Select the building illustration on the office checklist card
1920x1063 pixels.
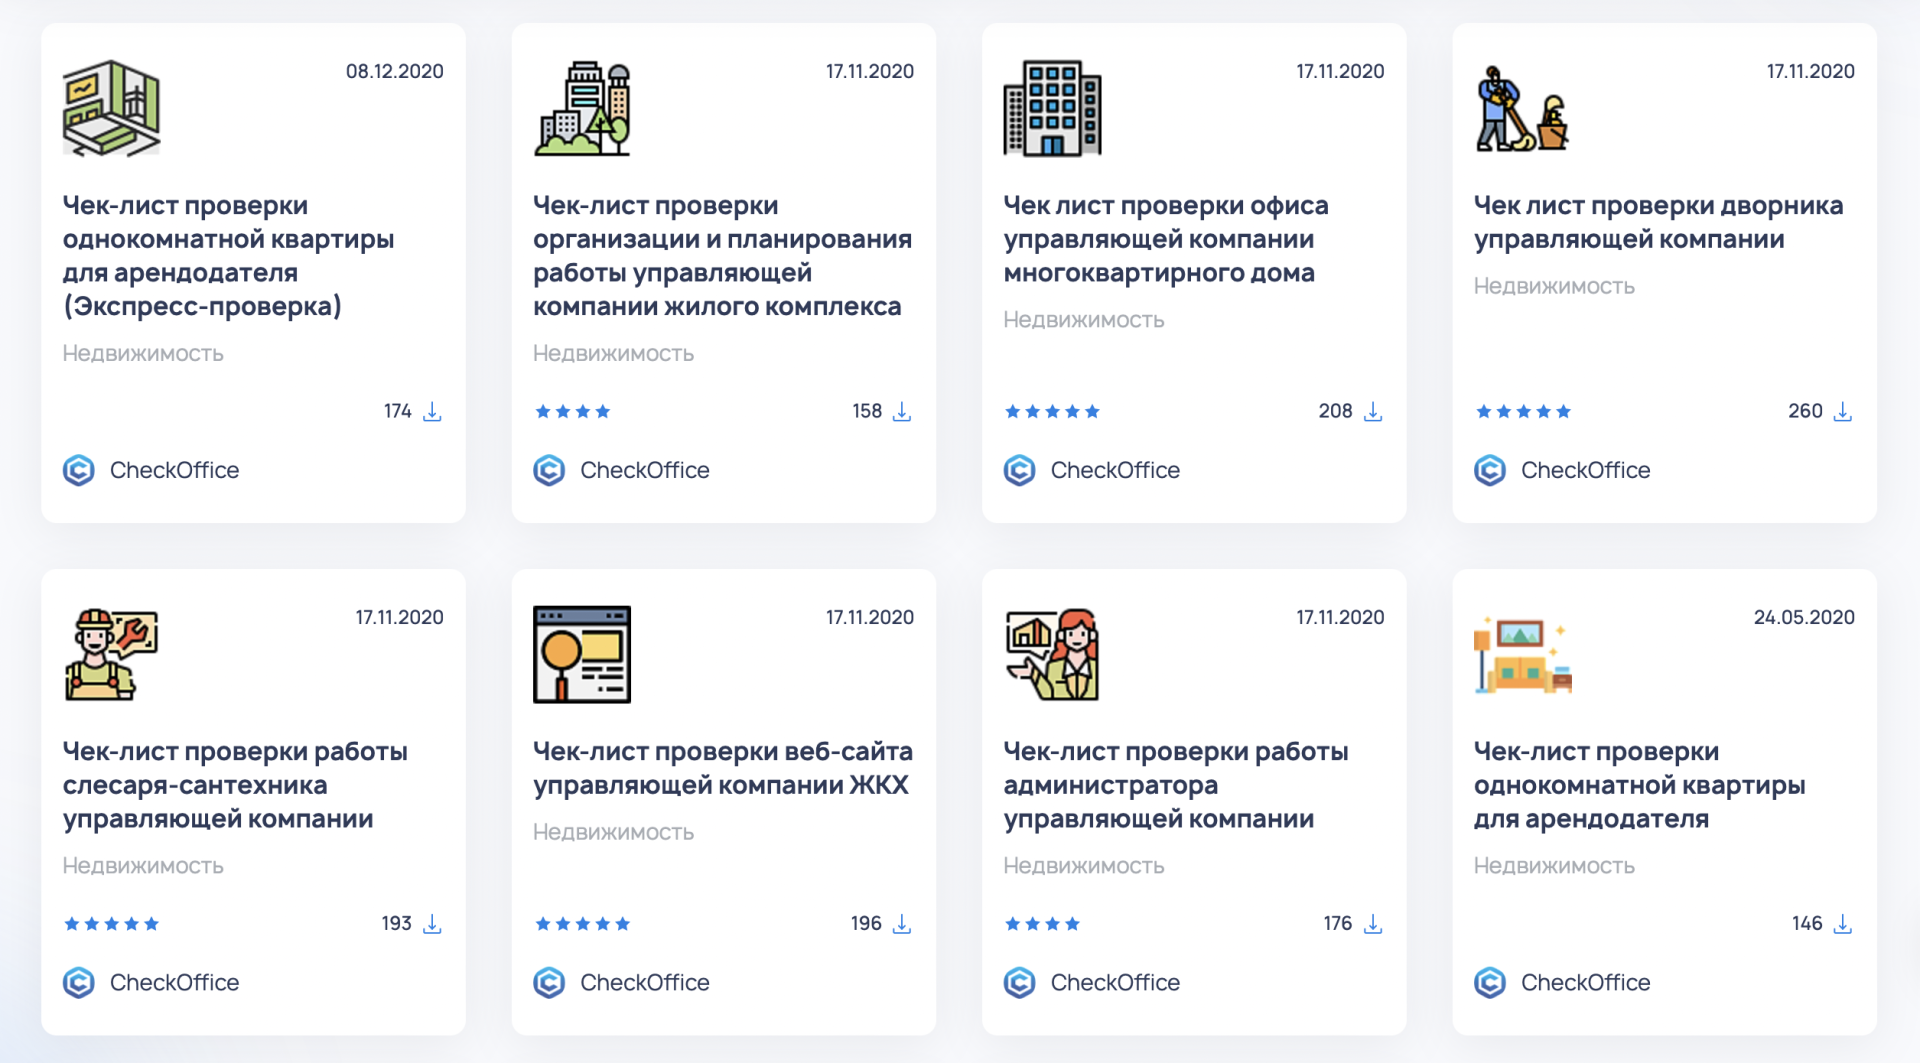pyautogui.click(x=1051, y=108)
